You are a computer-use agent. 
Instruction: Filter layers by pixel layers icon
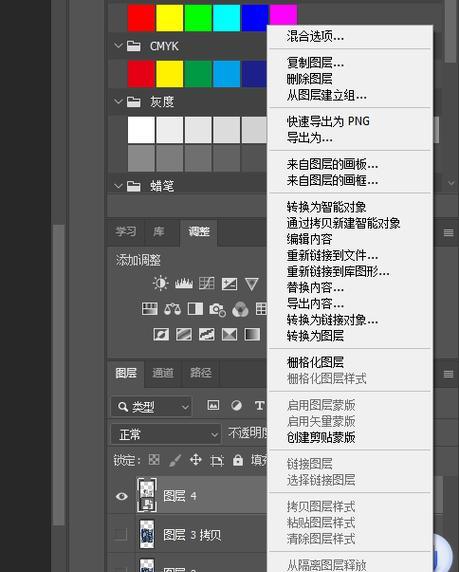pos(213,405)
